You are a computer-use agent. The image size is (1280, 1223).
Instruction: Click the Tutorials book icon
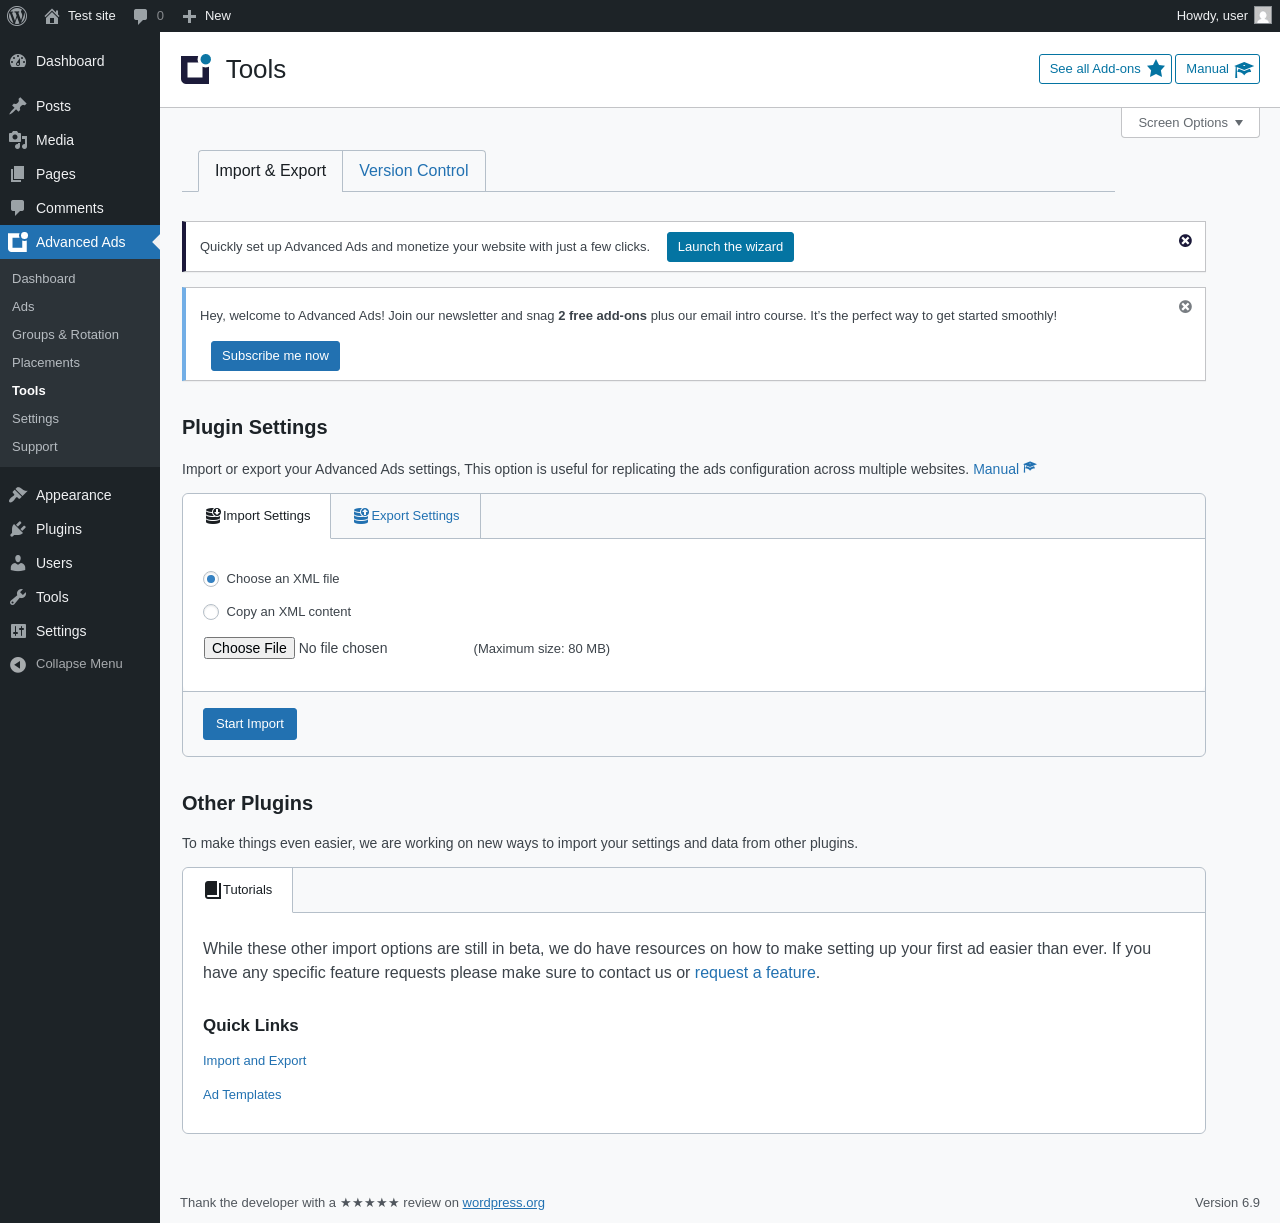(x=212, y=890)
